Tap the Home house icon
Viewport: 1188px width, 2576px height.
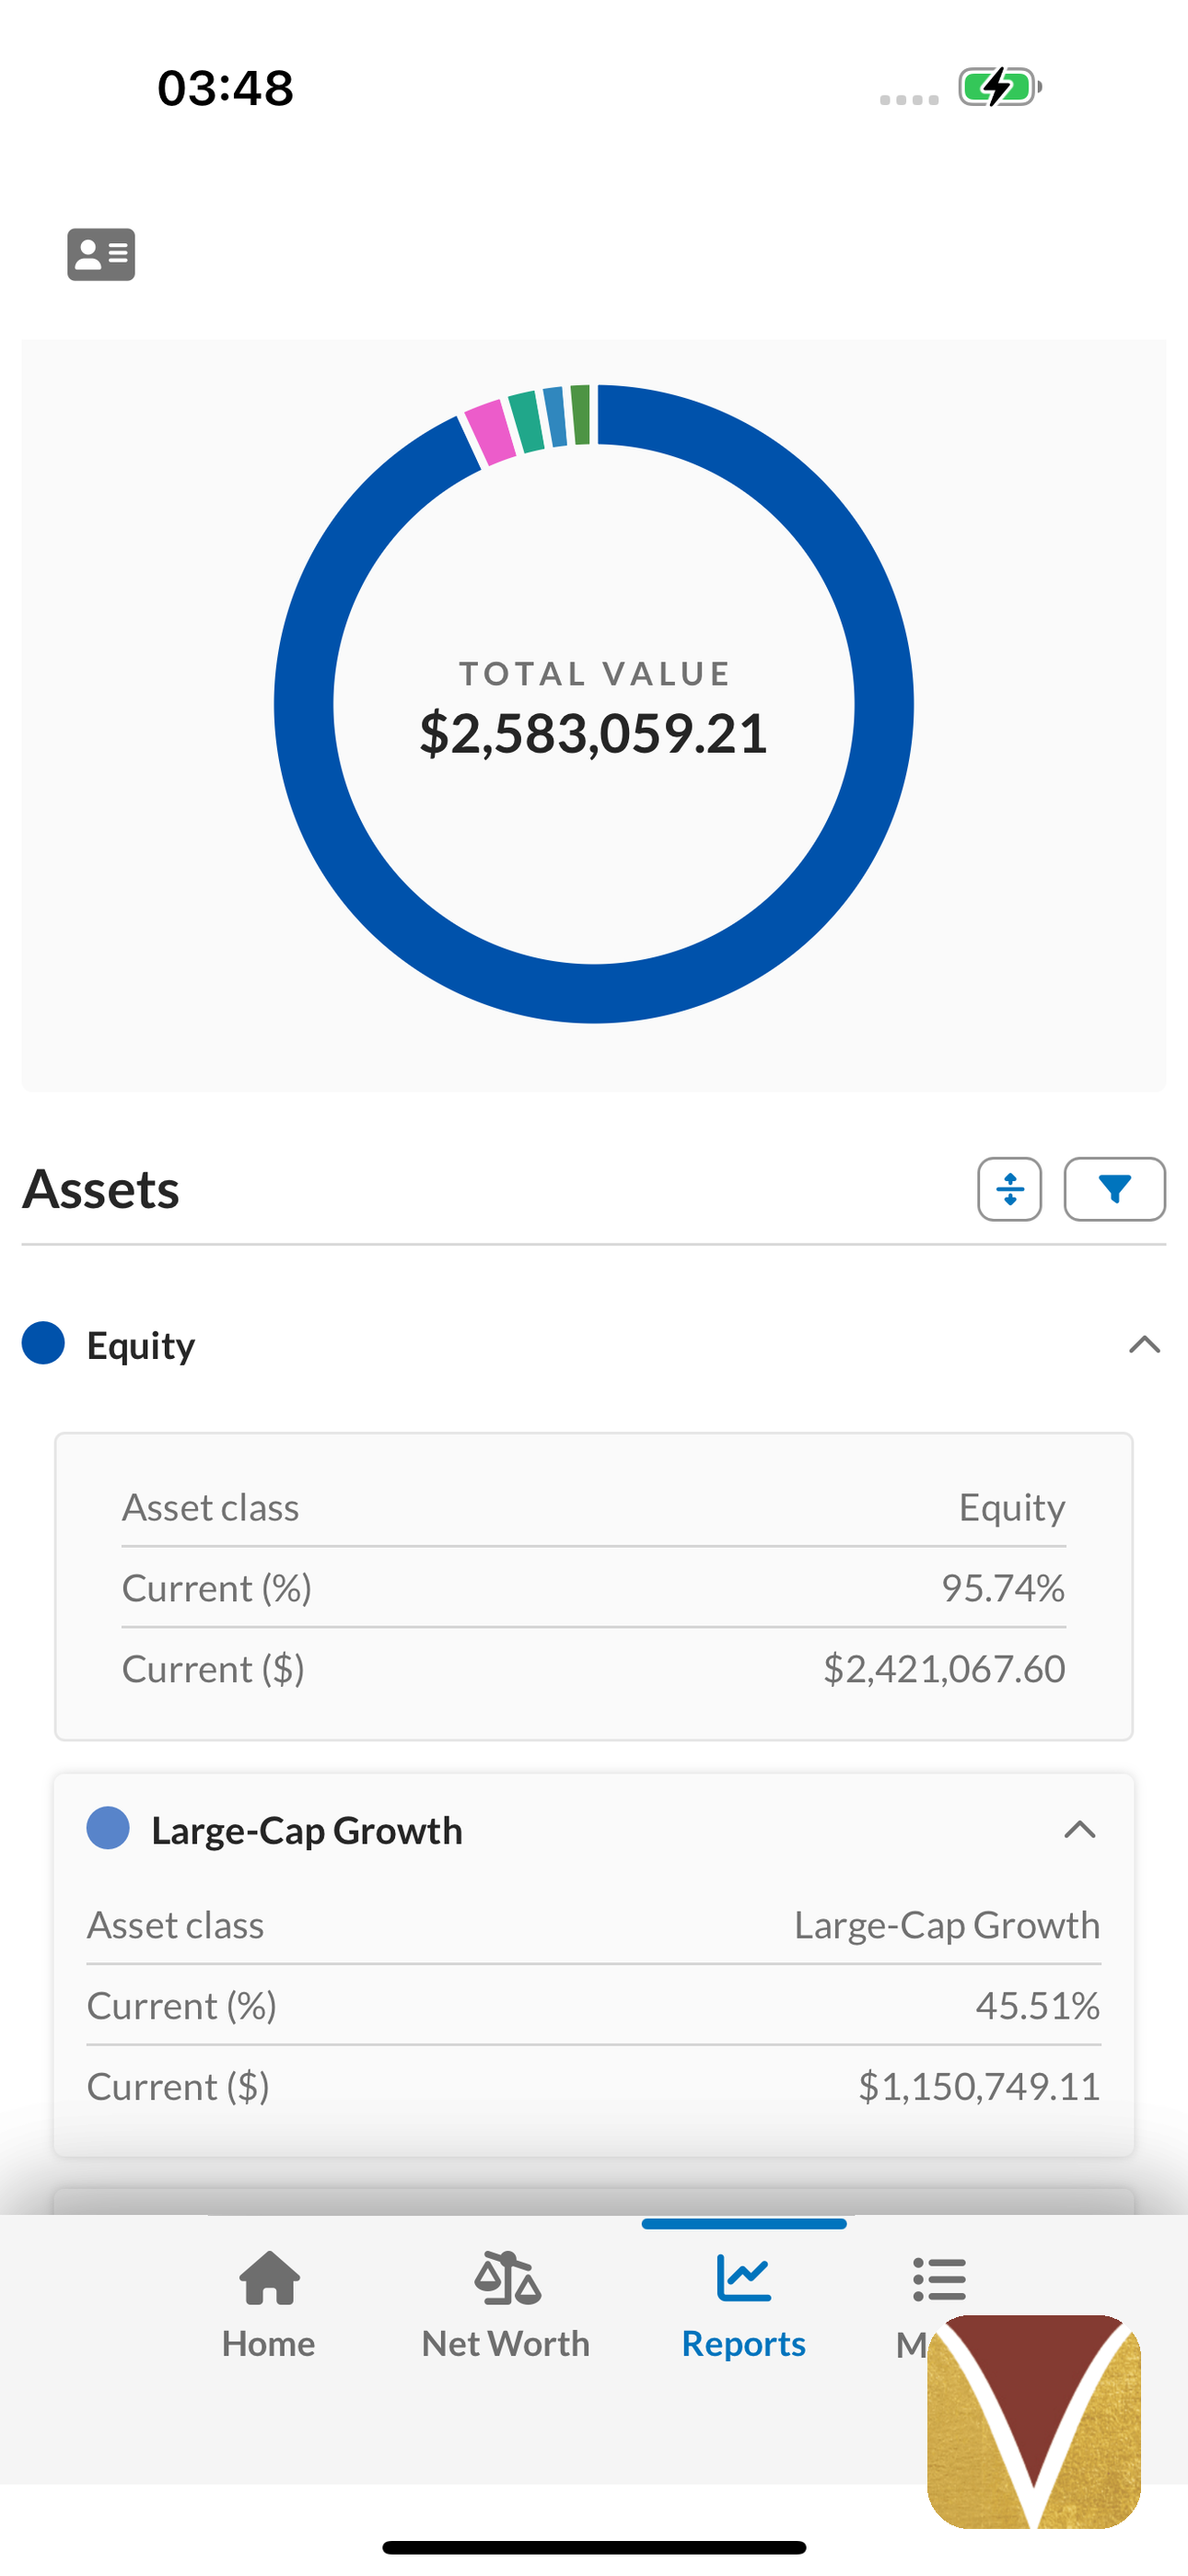[269, 2277]
